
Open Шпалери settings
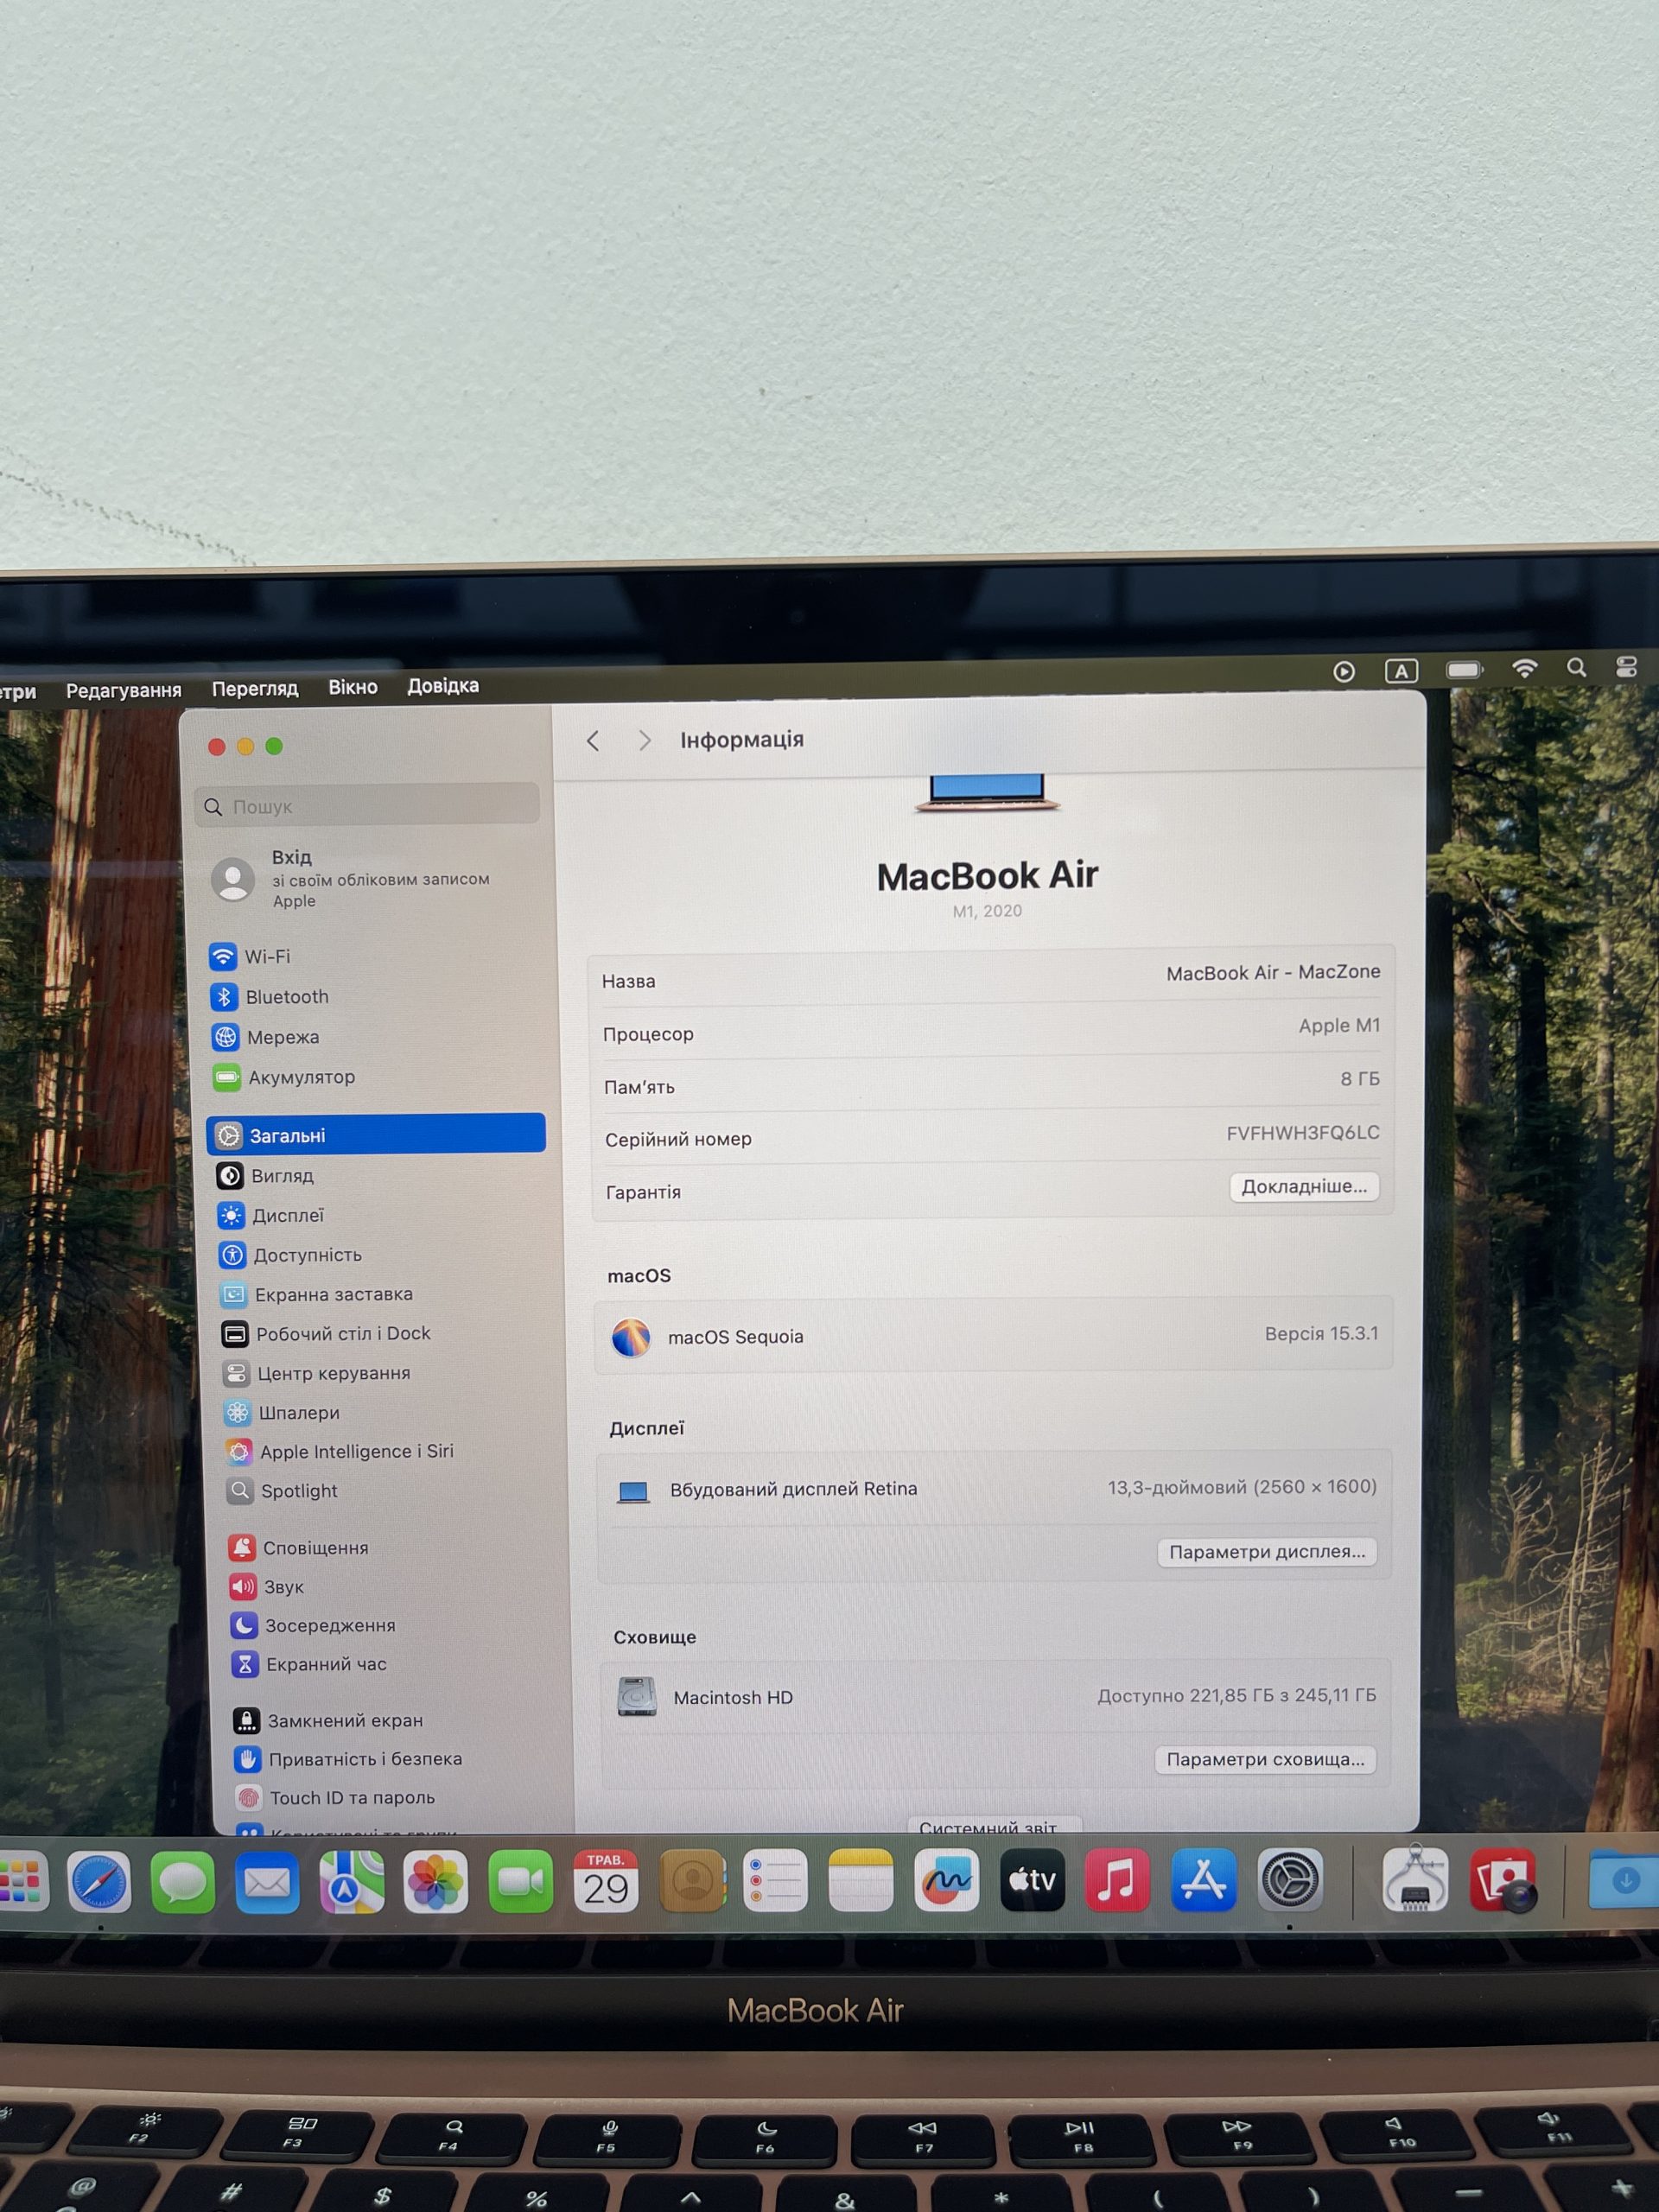(282, 1412)
